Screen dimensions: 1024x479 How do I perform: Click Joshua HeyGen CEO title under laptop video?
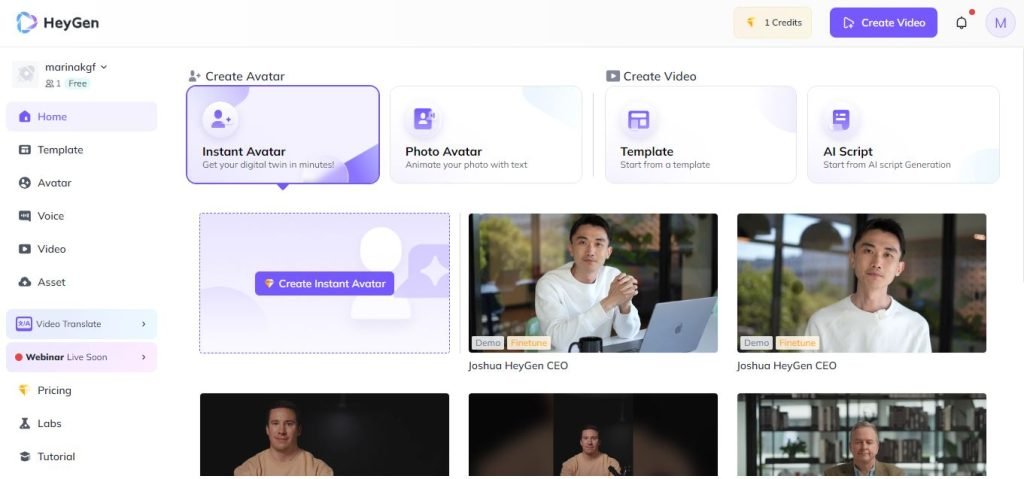518,366
